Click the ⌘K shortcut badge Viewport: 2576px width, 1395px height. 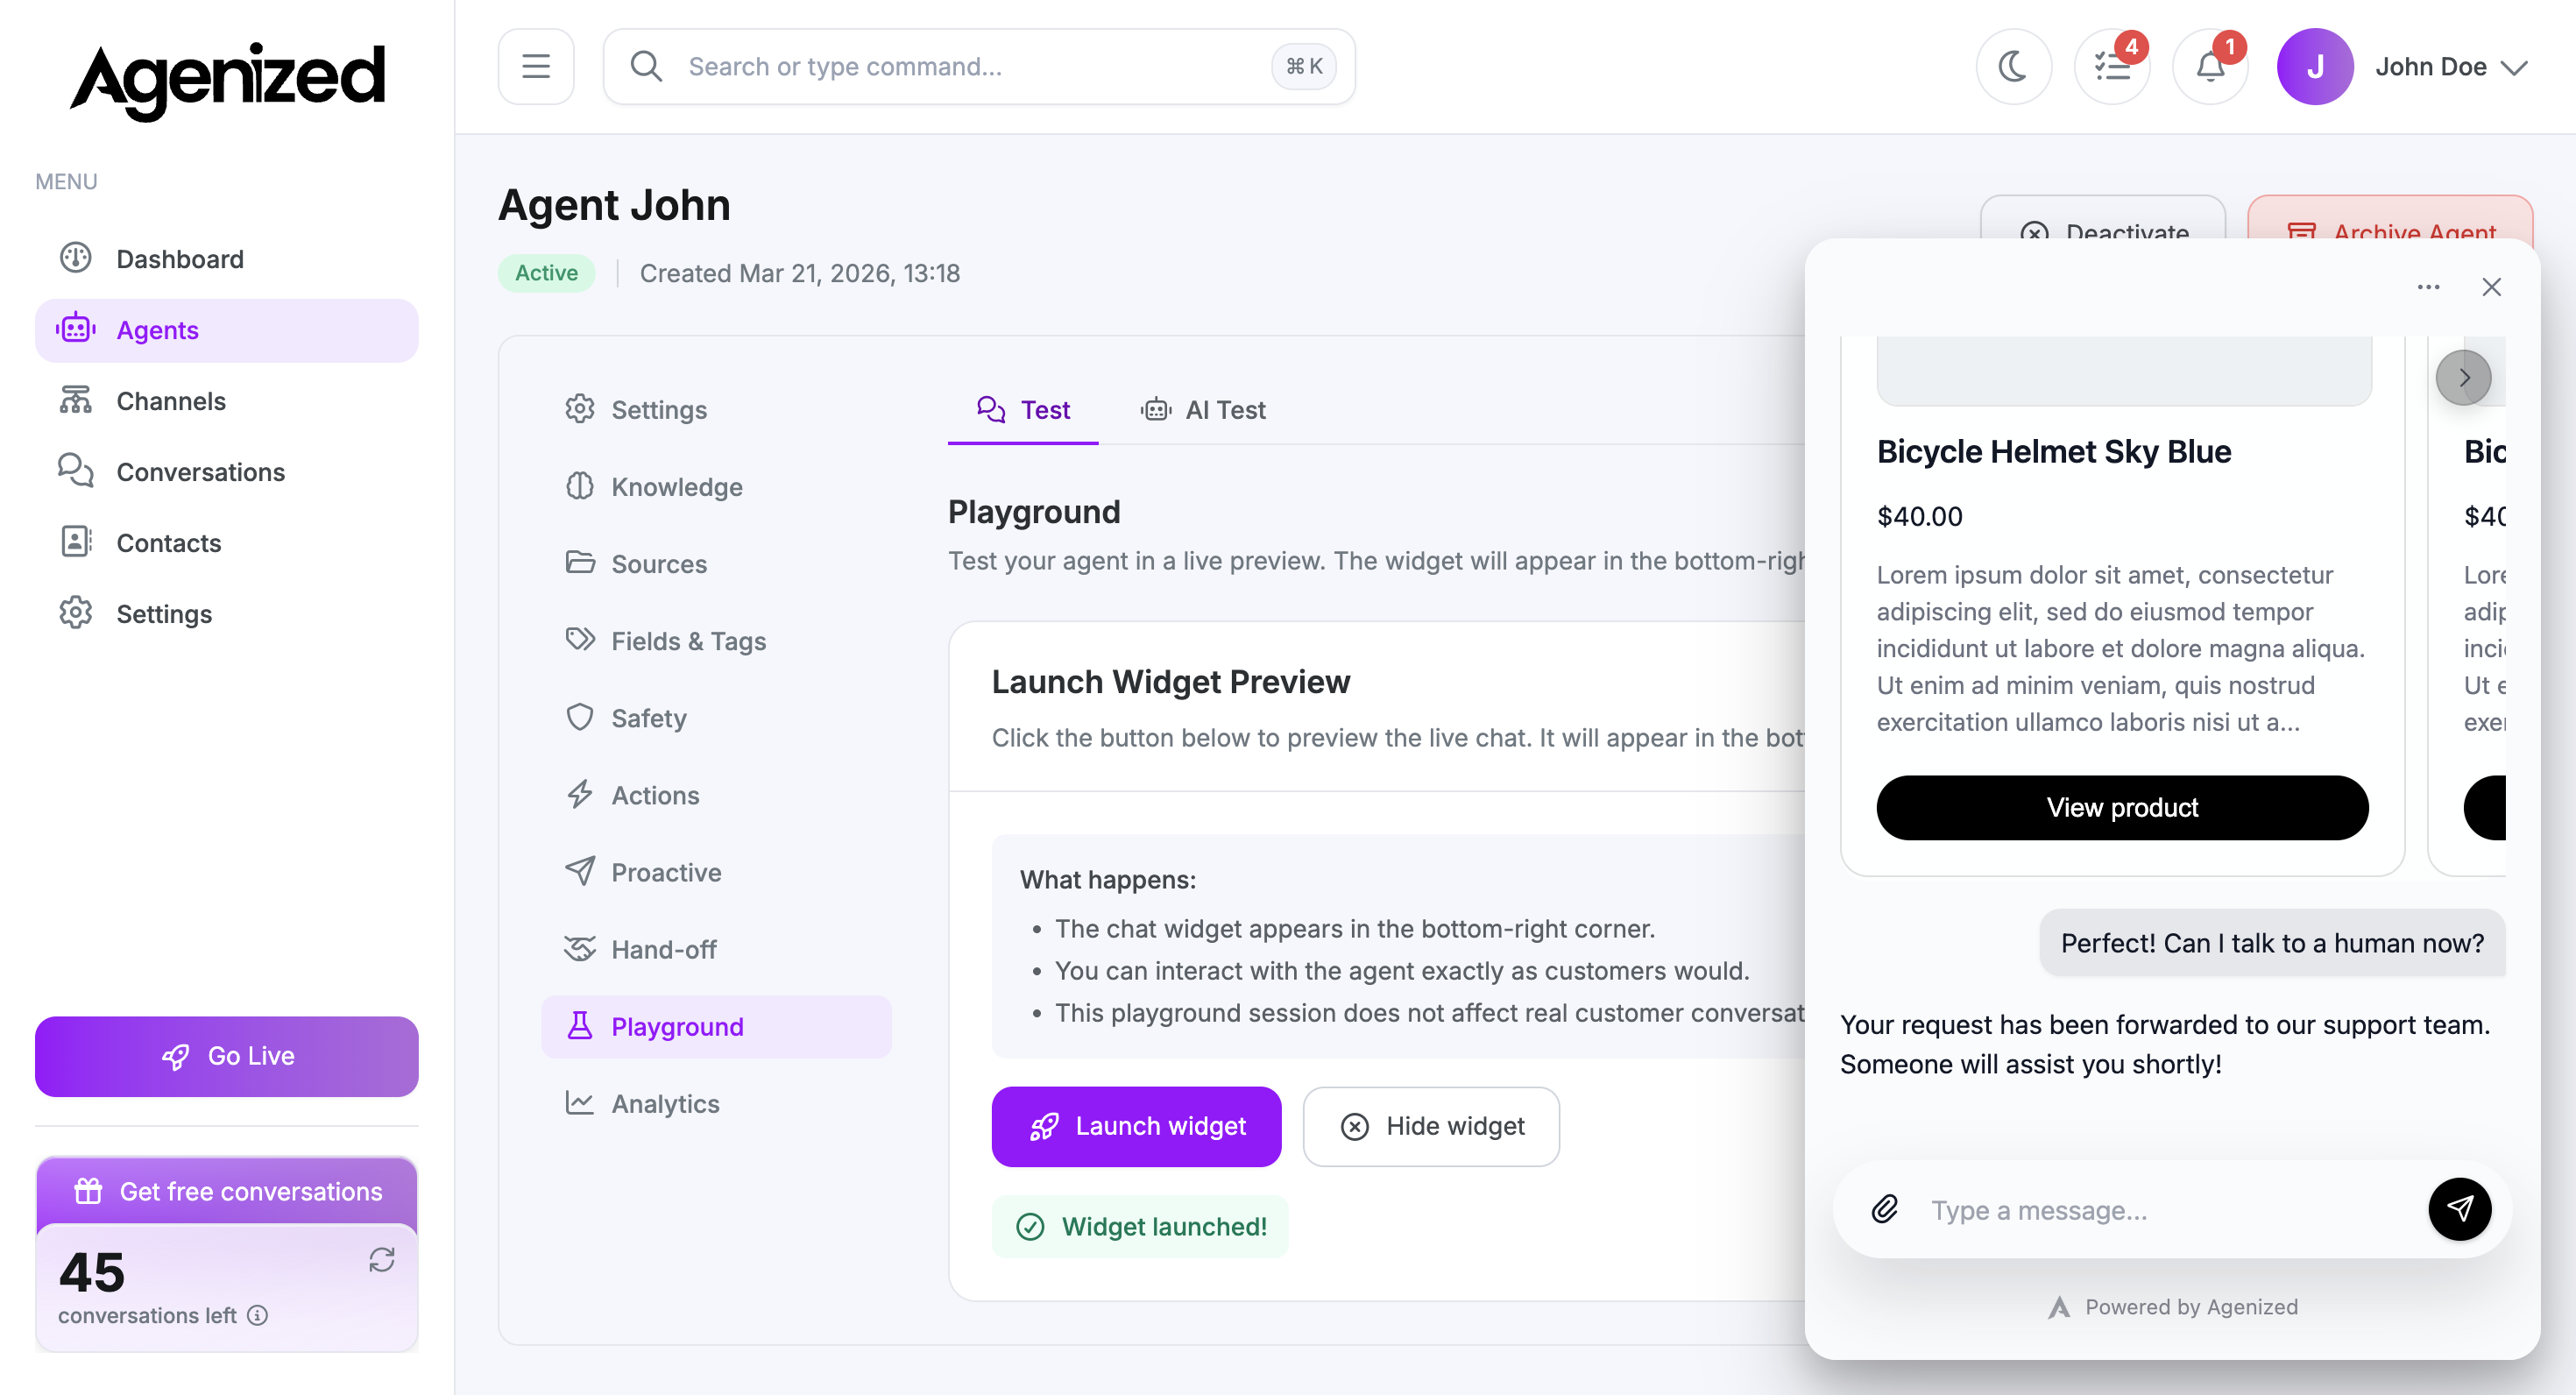(1304, 67)
